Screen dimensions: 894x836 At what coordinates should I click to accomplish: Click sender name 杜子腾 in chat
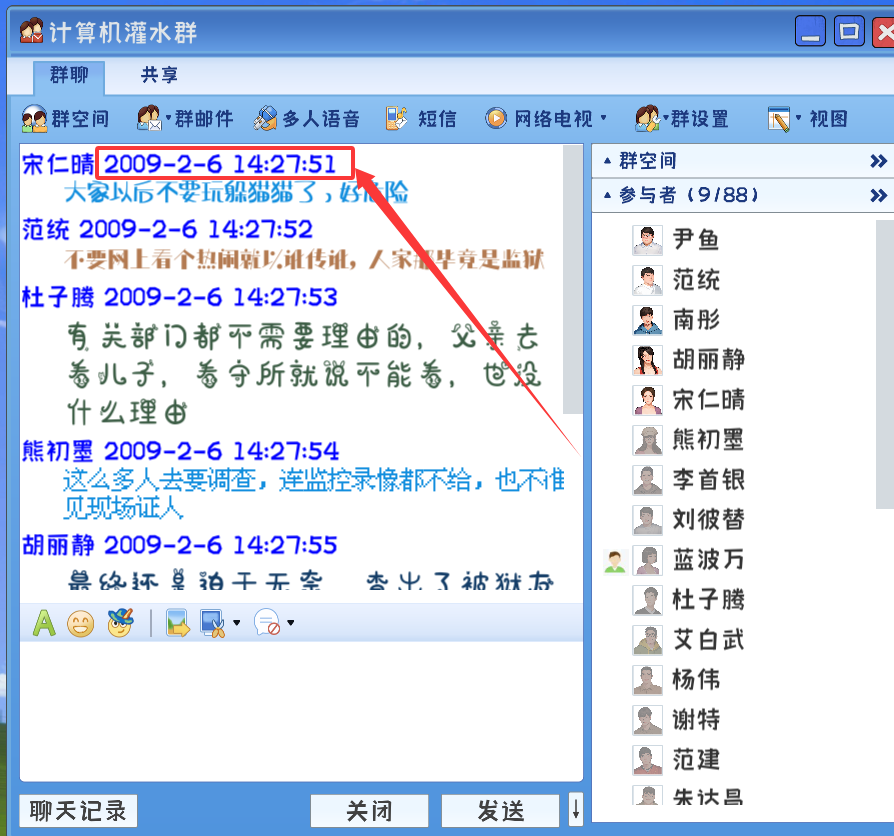(58, 298)
